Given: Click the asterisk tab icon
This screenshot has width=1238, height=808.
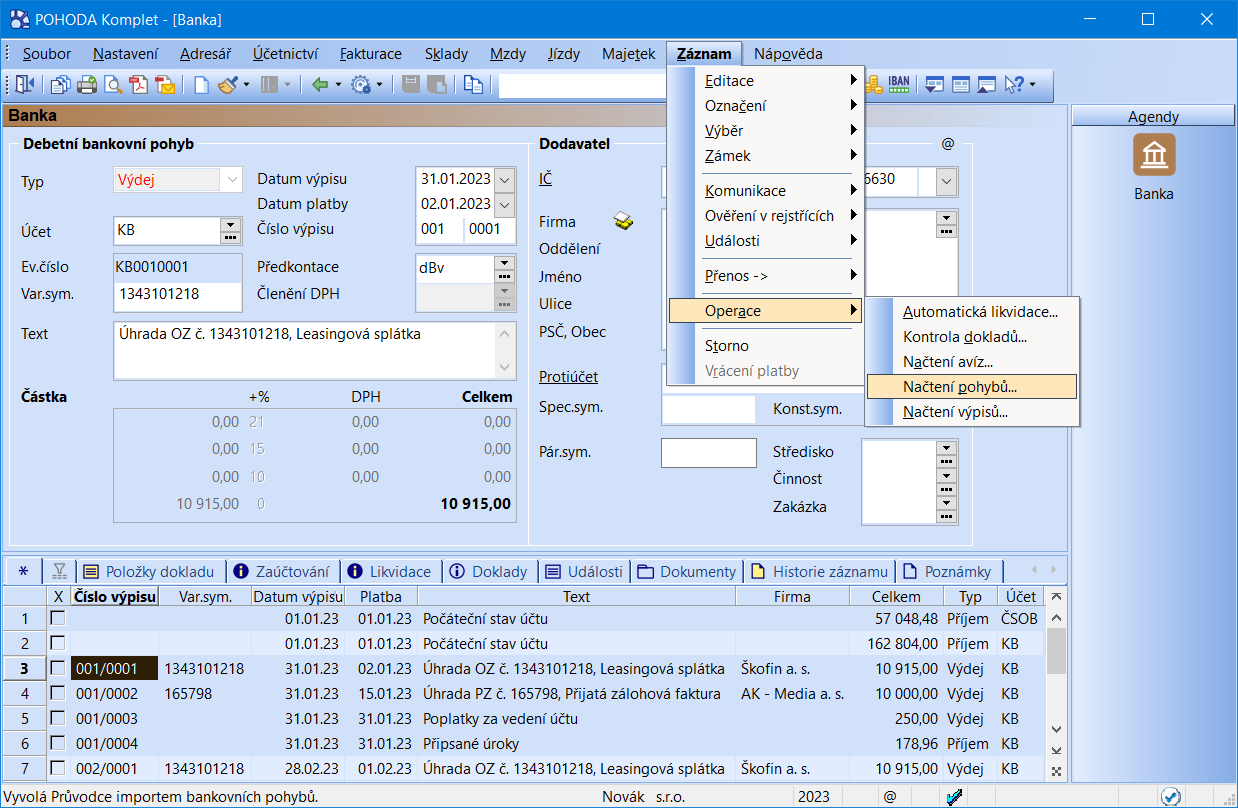Looking at the screenshot, I should pos(23,572).
